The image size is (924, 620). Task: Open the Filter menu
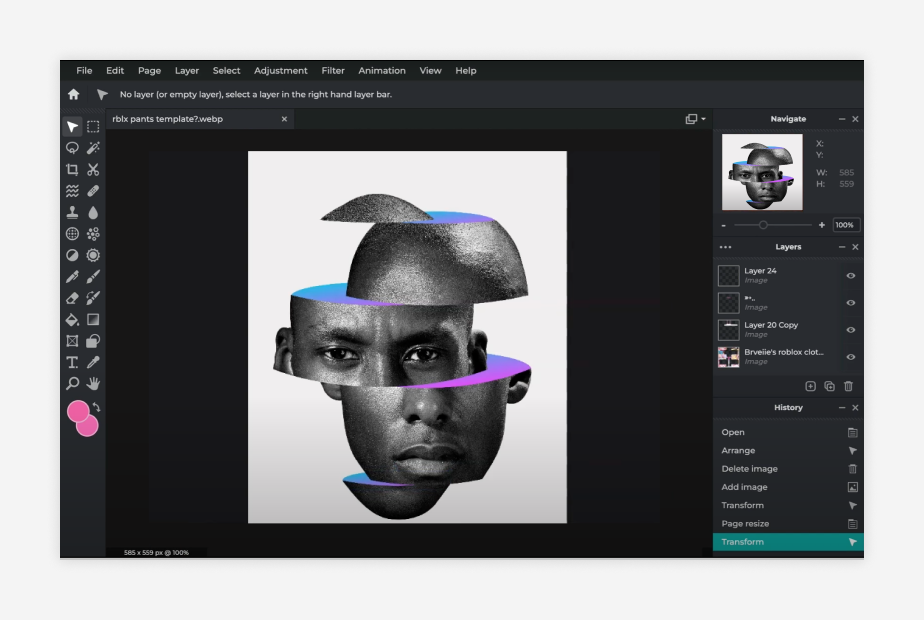tap(333, 71)
